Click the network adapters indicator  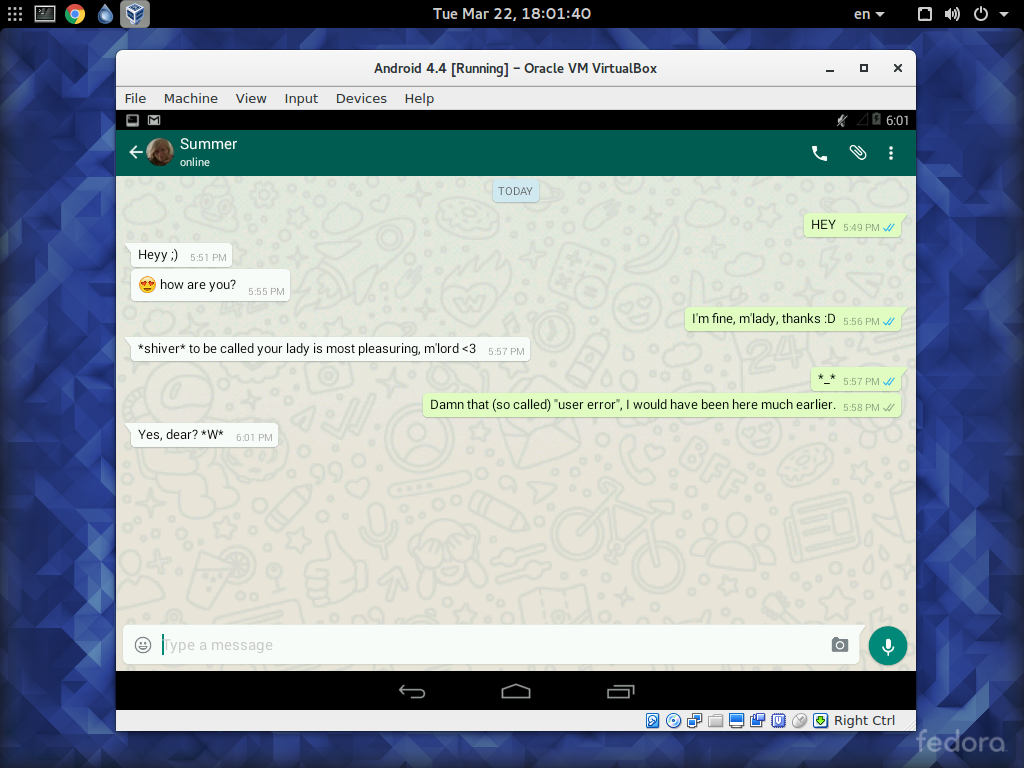point(694,720)
